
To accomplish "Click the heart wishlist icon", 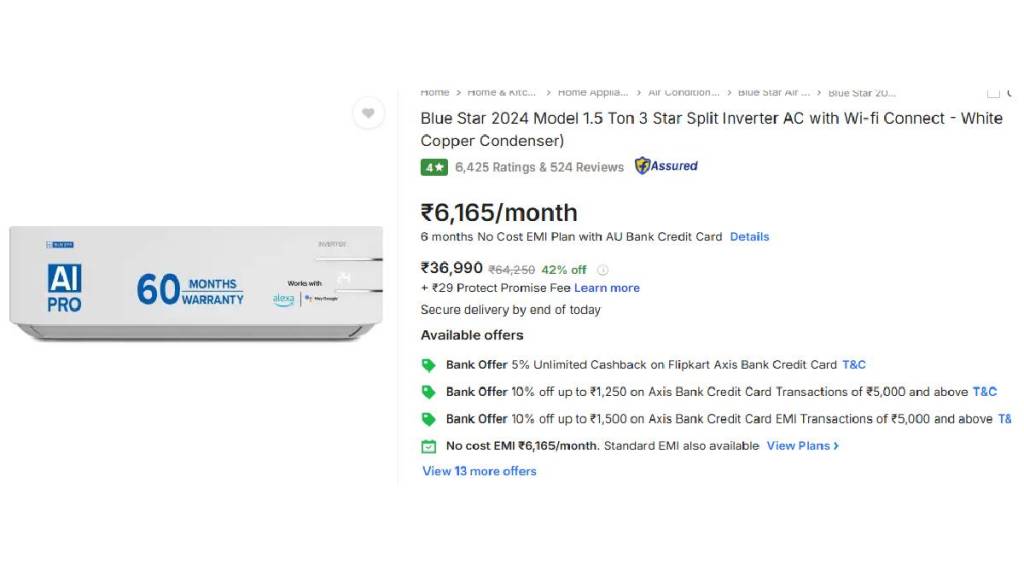I will coord(368,113).
